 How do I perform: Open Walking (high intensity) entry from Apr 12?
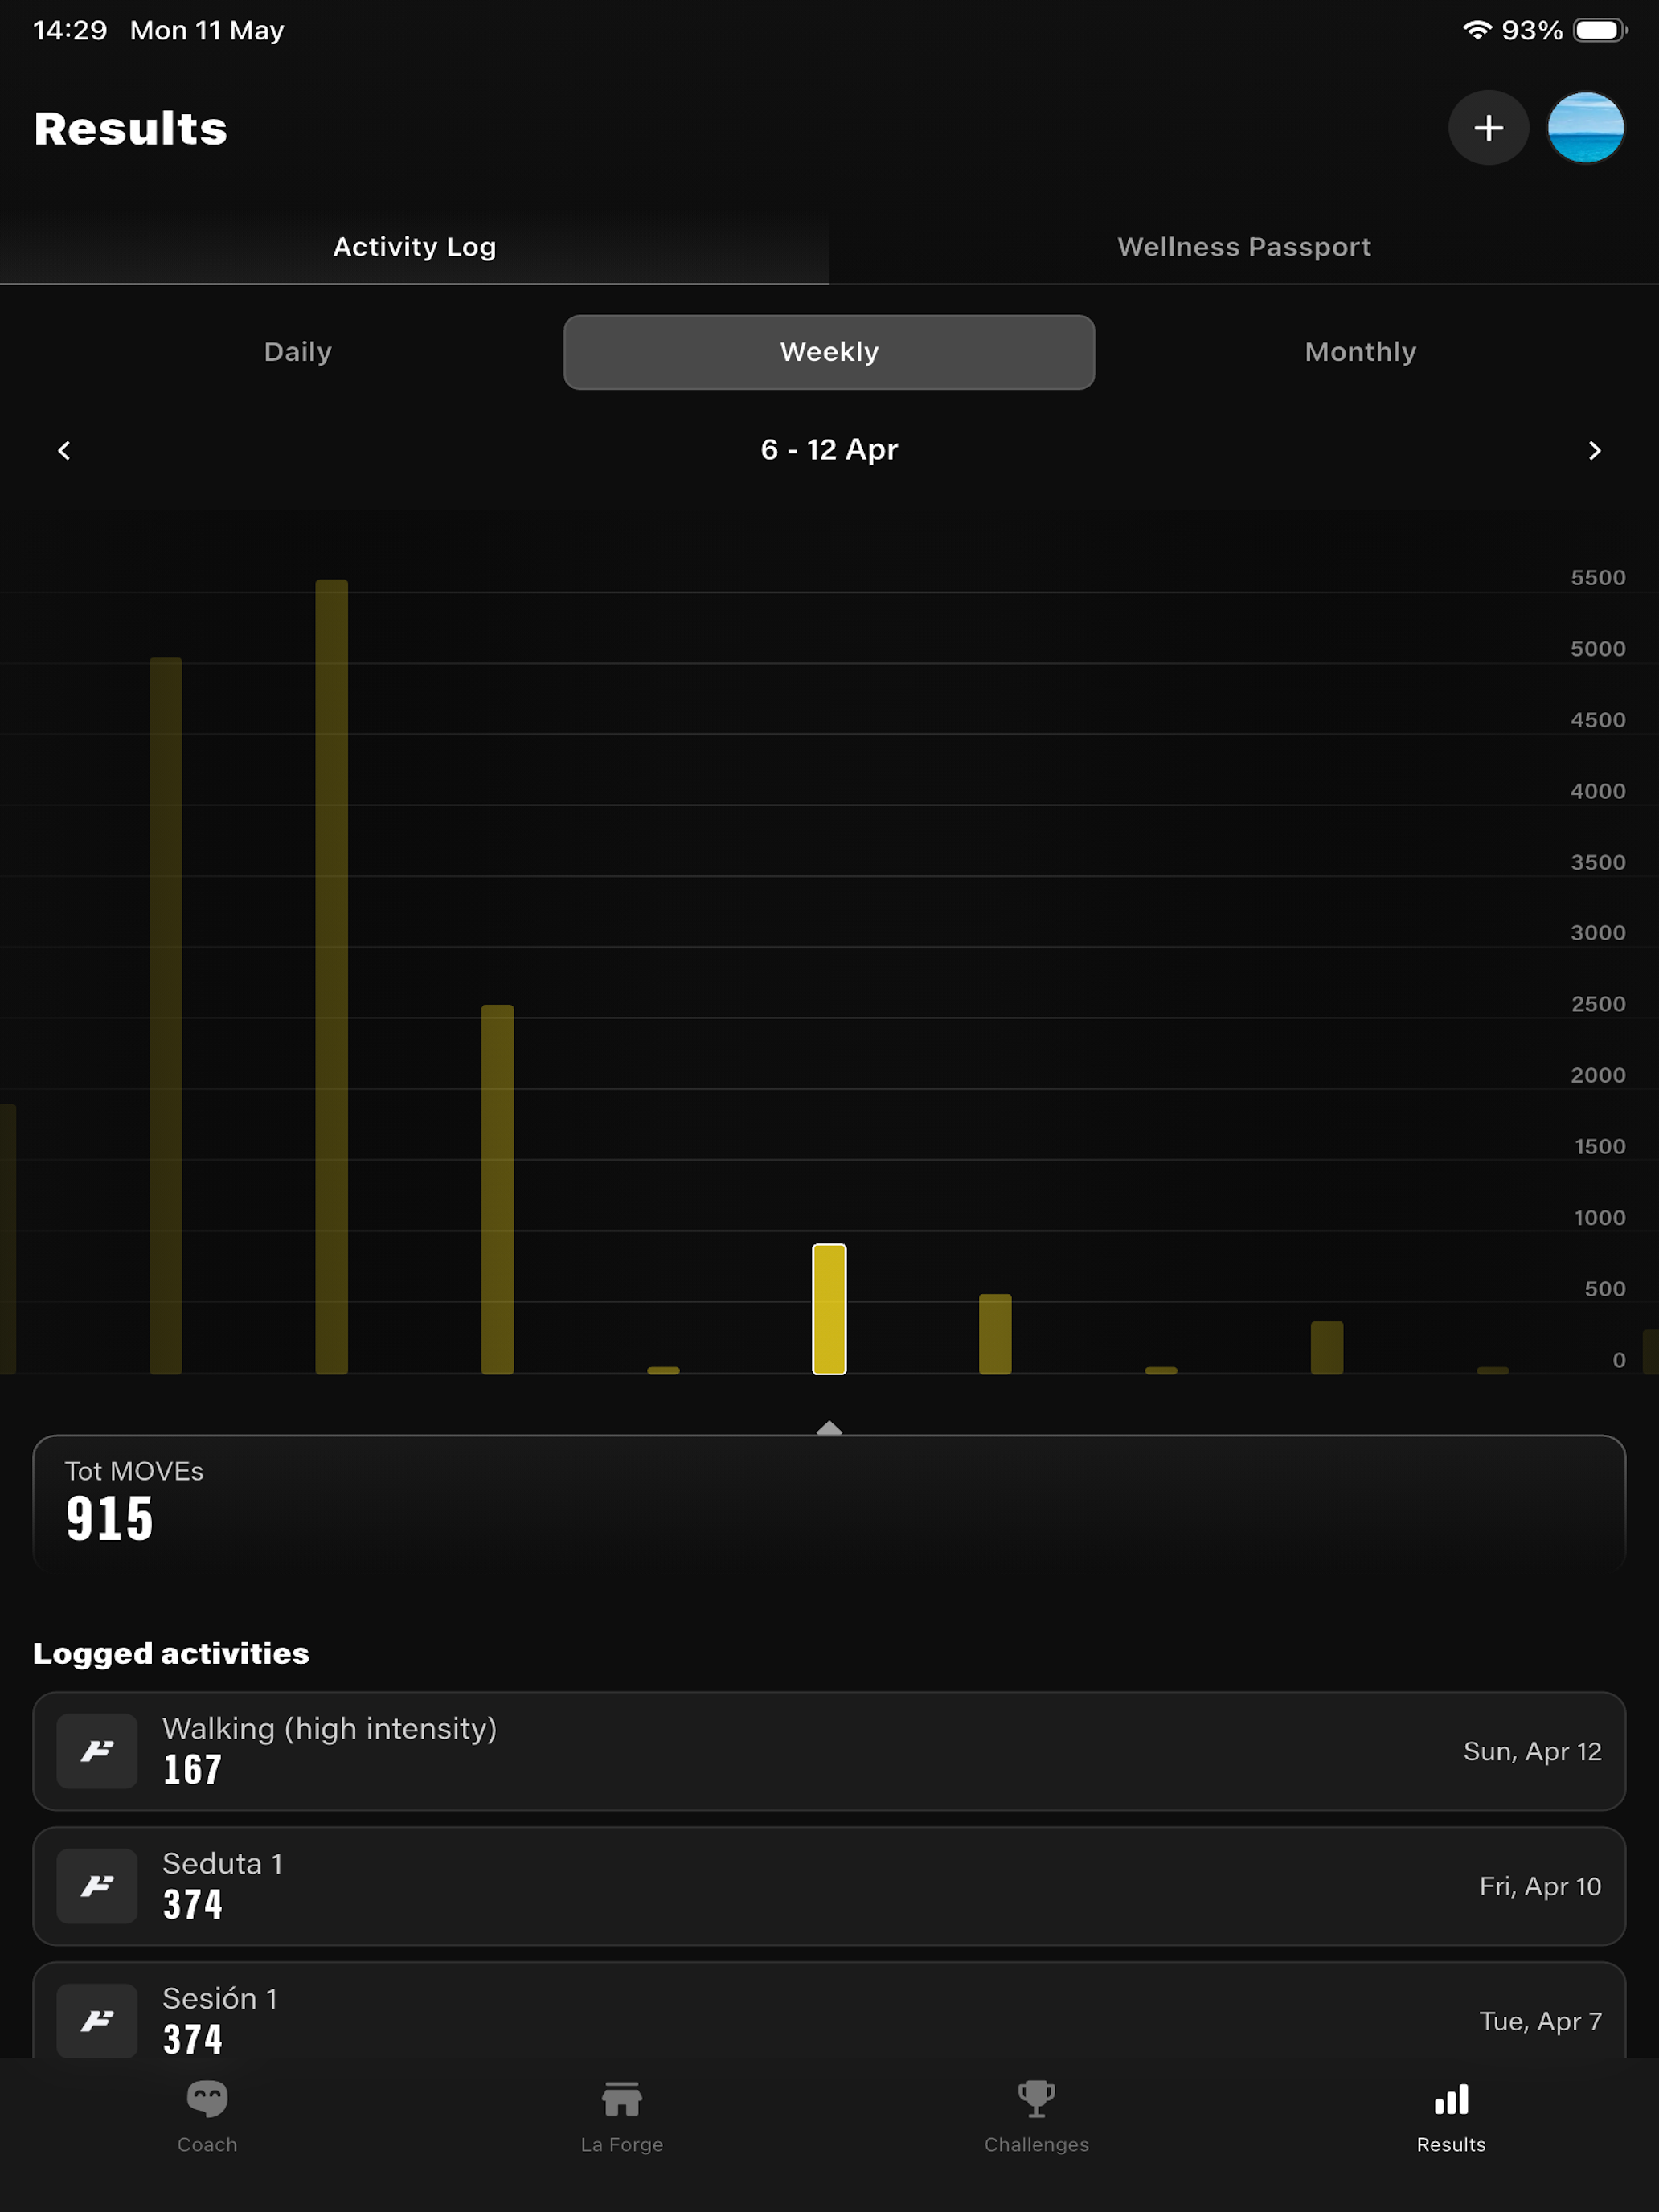coord(829,1751)
